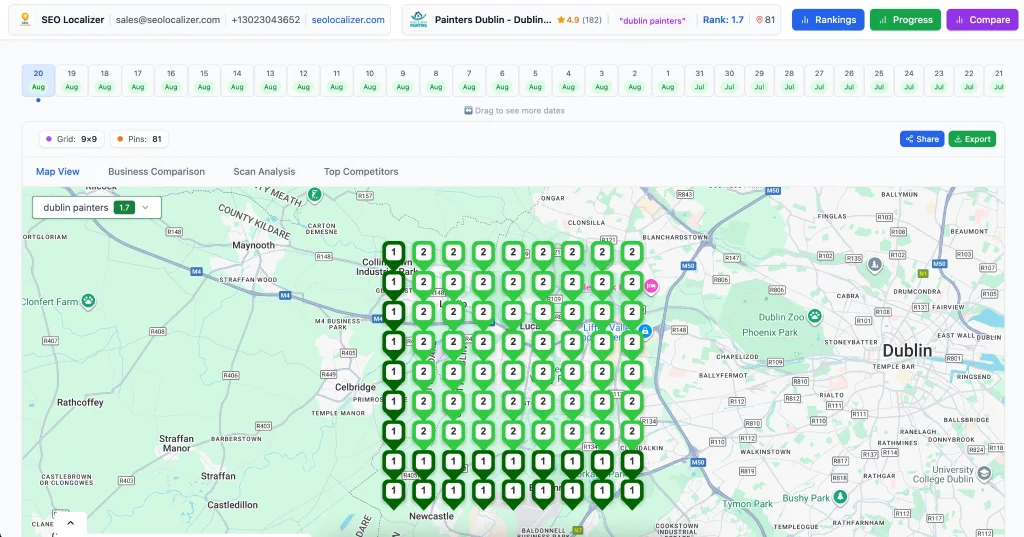Select the 28 Jul scan date
This screenshot has height=537, width=1024.
click(789, 80)
